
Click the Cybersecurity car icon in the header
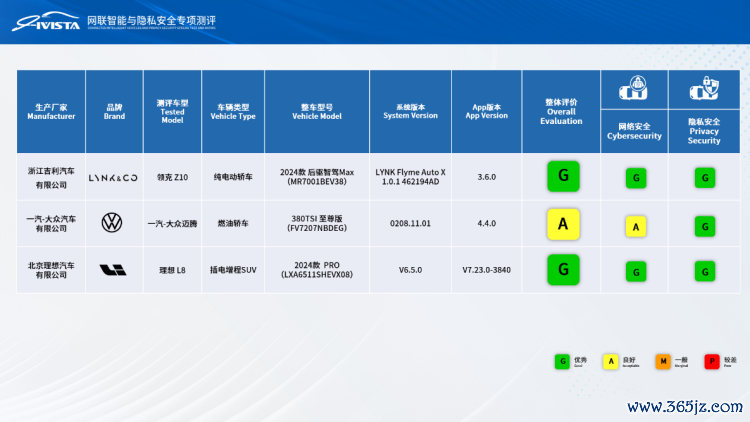pyautogui.click(x=633, y=88)
